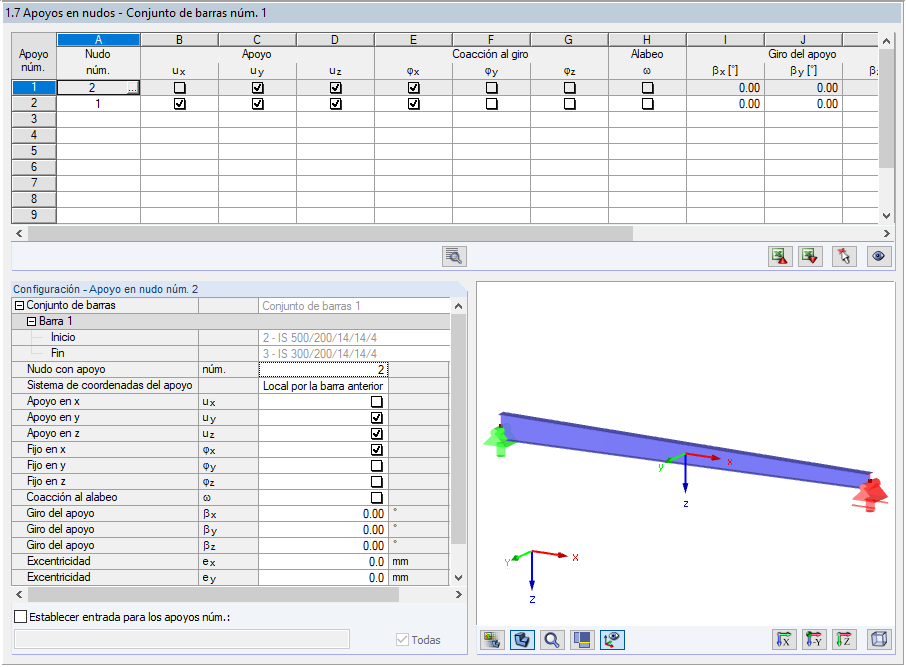Enable 'Establecer entrada para los apoyos núm.'
The height and width of the screenshot is (667, 906).
pyautogui.click(x=20, y=617)
